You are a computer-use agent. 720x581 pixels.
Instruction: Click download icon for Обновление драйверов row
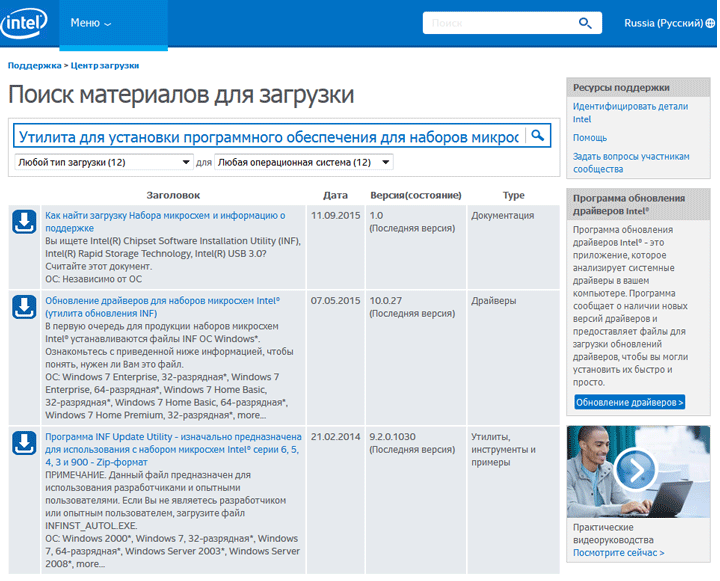tap(24, 307)
